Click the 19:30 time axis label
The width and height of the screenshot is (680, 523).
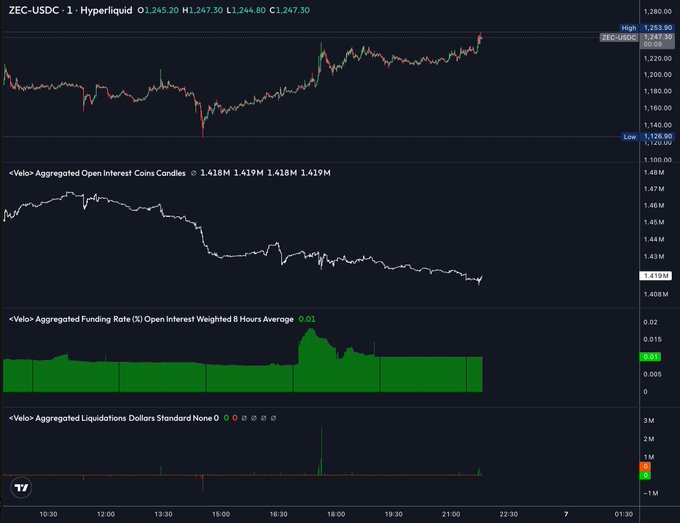[393, 514]
